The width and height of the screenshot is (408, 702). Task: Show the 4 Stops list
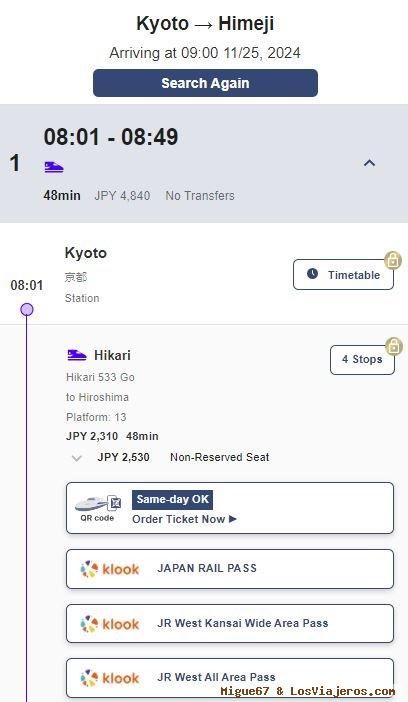click(362, 360)
